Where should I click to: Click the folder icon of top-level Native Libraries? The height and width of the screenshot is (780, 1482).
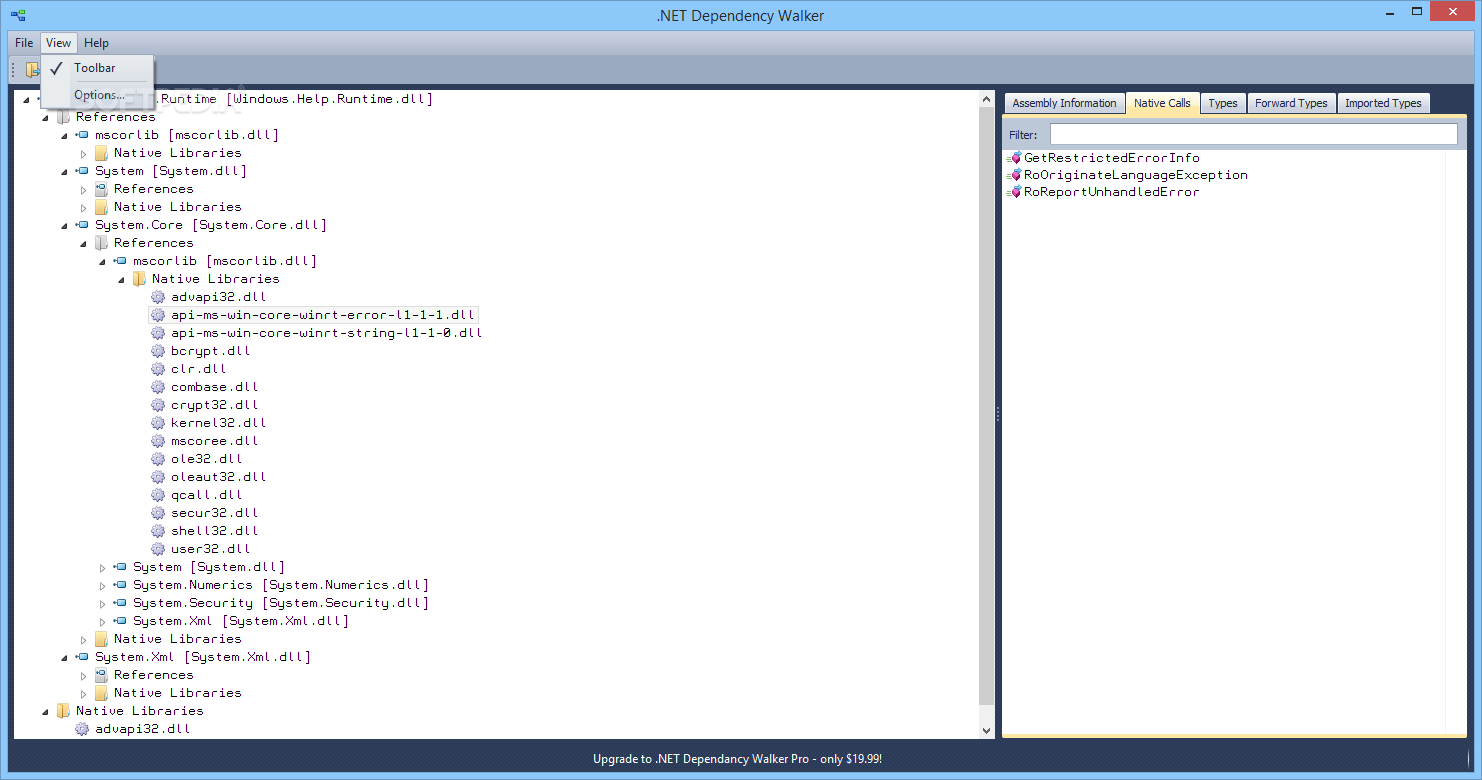pos(63,711)
